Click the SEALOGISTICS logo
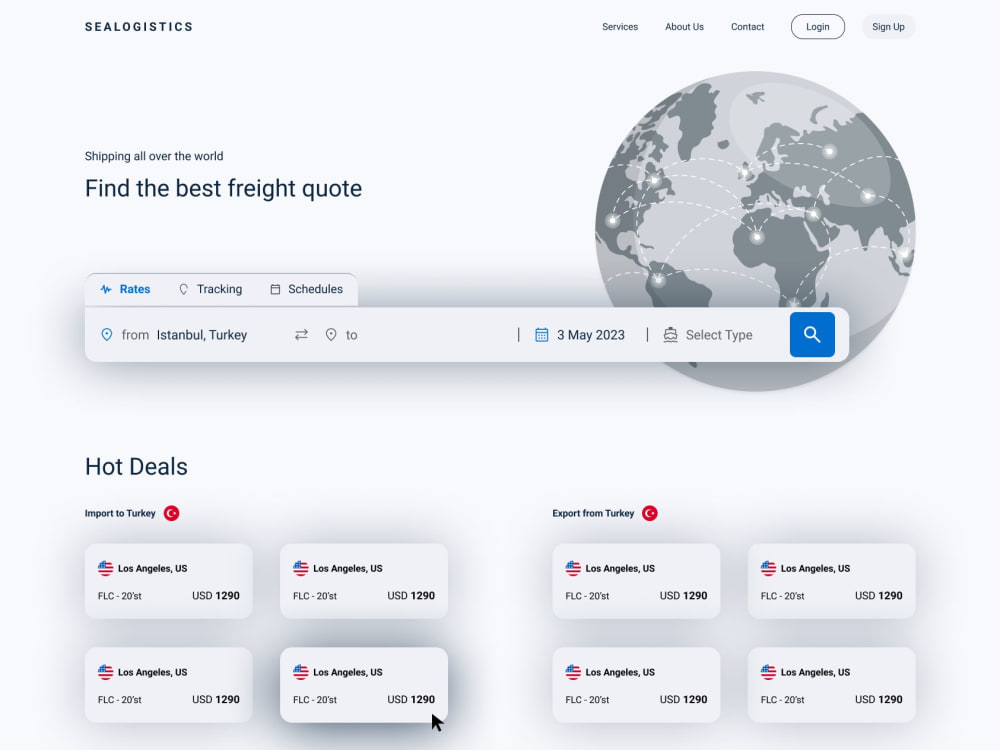 pos(139,27)
